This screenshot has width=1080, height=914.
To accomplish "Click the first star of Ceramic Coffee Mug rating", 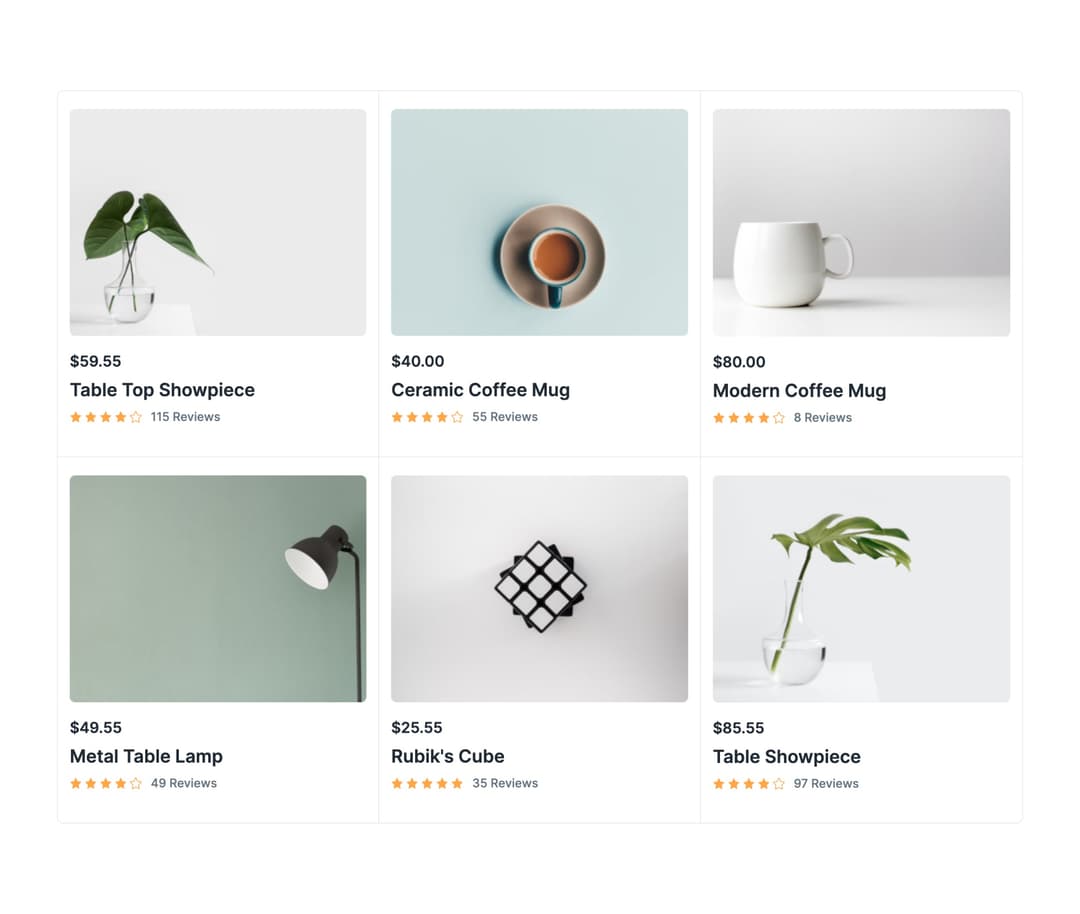I will click(x=397, y=417).
